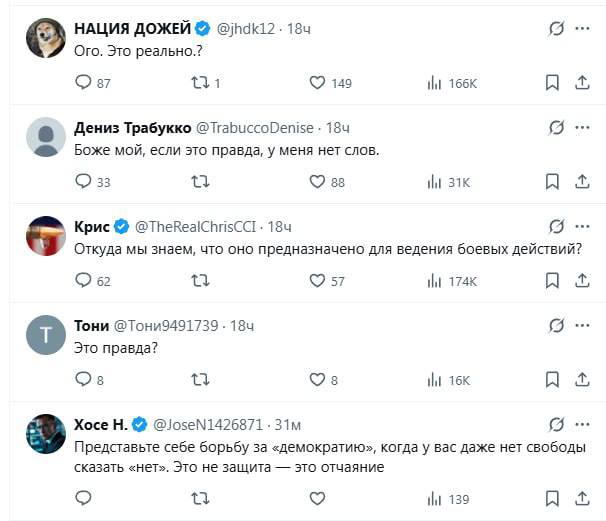Like the reply from Хосе Н.
The image size is (606, 521).
(x=317, y=499)
